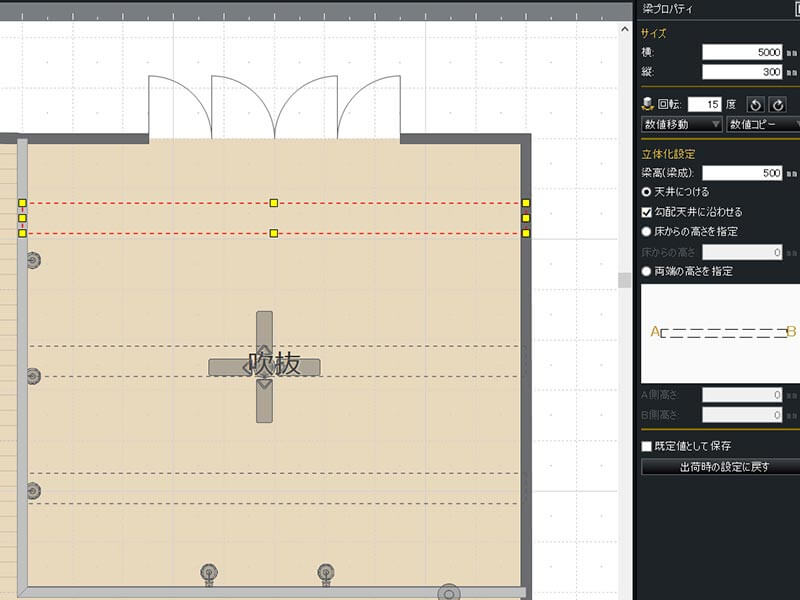Open the 数値コピー dropdown

(762, 124)
